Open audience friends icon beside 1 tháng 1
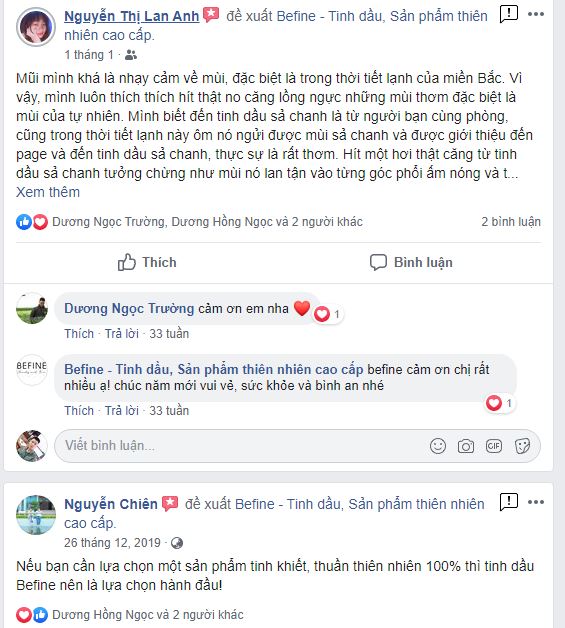565x628 pixels. pyautogui.click(x=131, y=55)
